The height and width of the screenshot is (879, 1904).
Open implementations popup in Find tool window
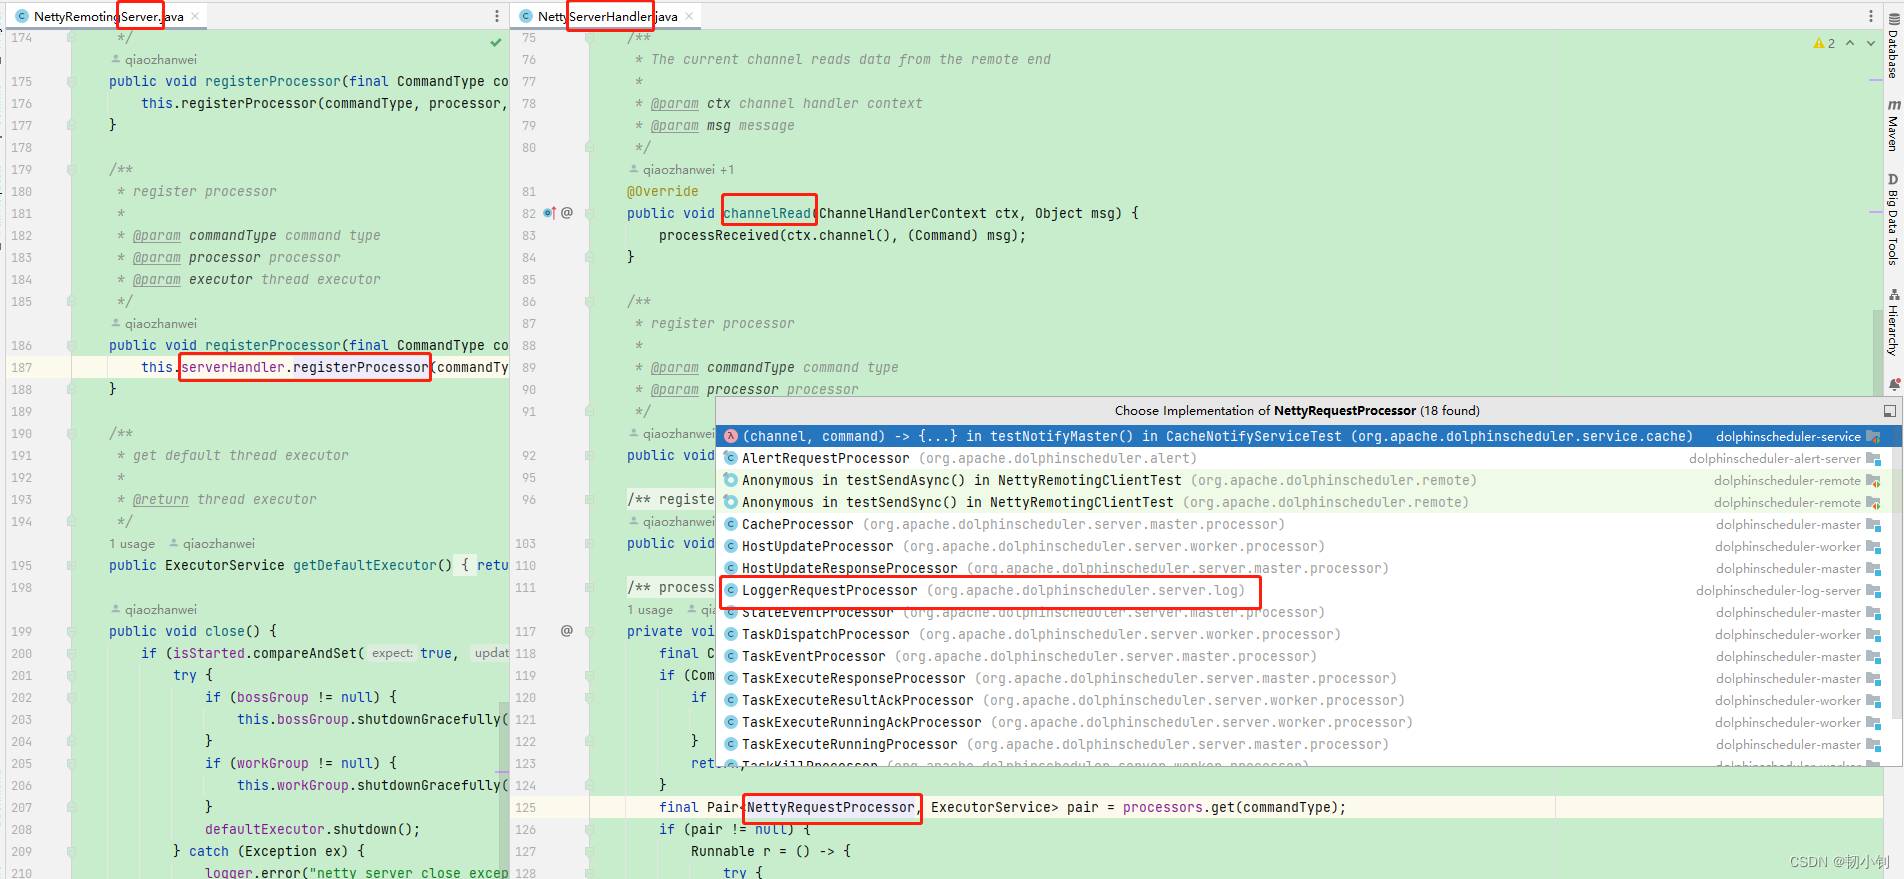(x=1889, y=411)
